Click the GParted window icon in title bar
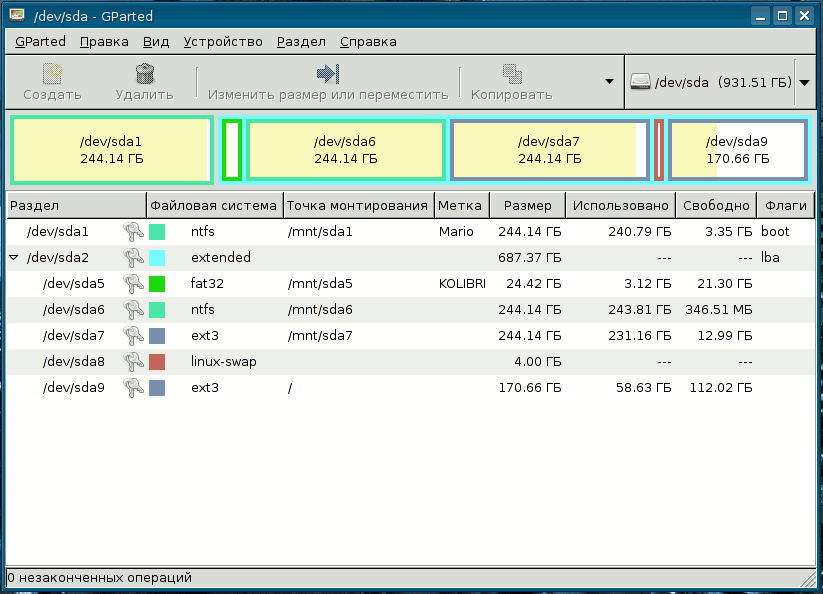This screenshot has height=594, width=823. 17,15
